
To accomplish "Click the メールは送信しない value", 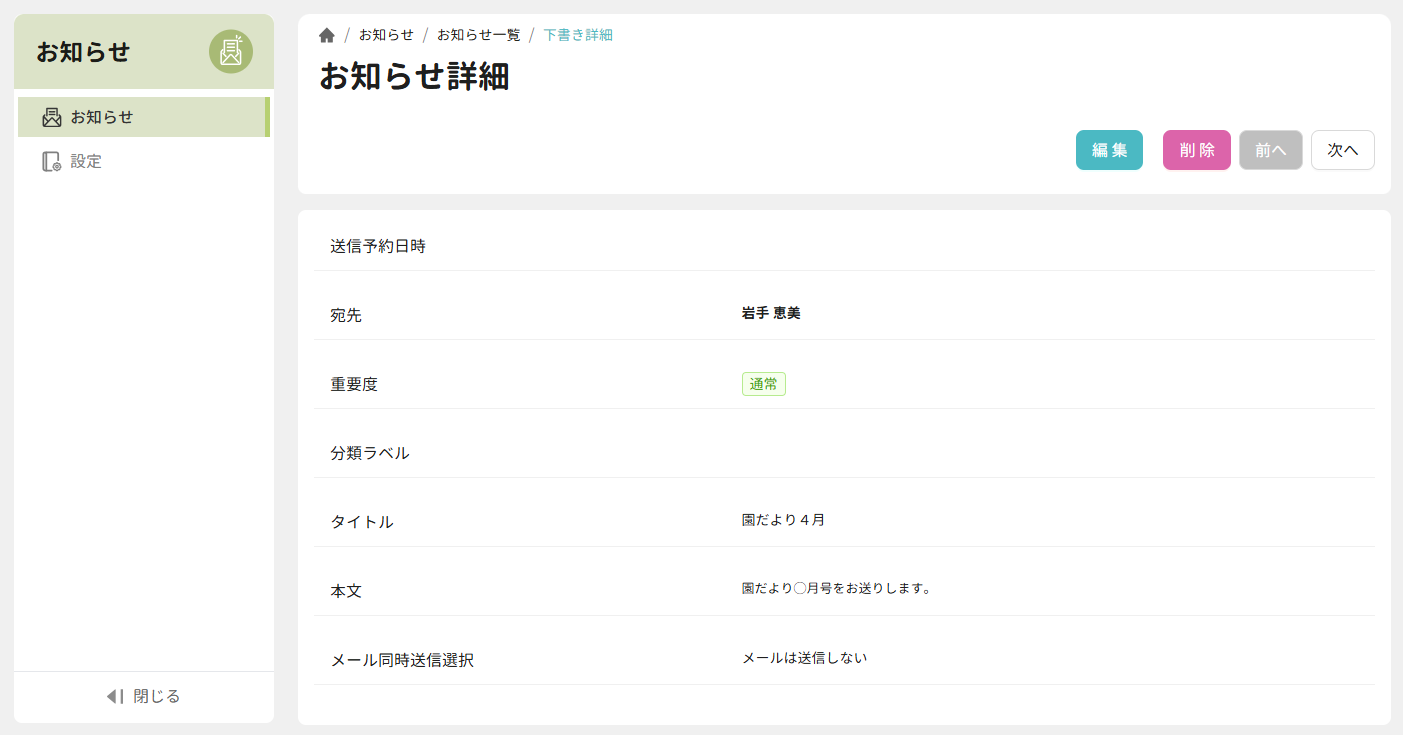I will (804, 658).
